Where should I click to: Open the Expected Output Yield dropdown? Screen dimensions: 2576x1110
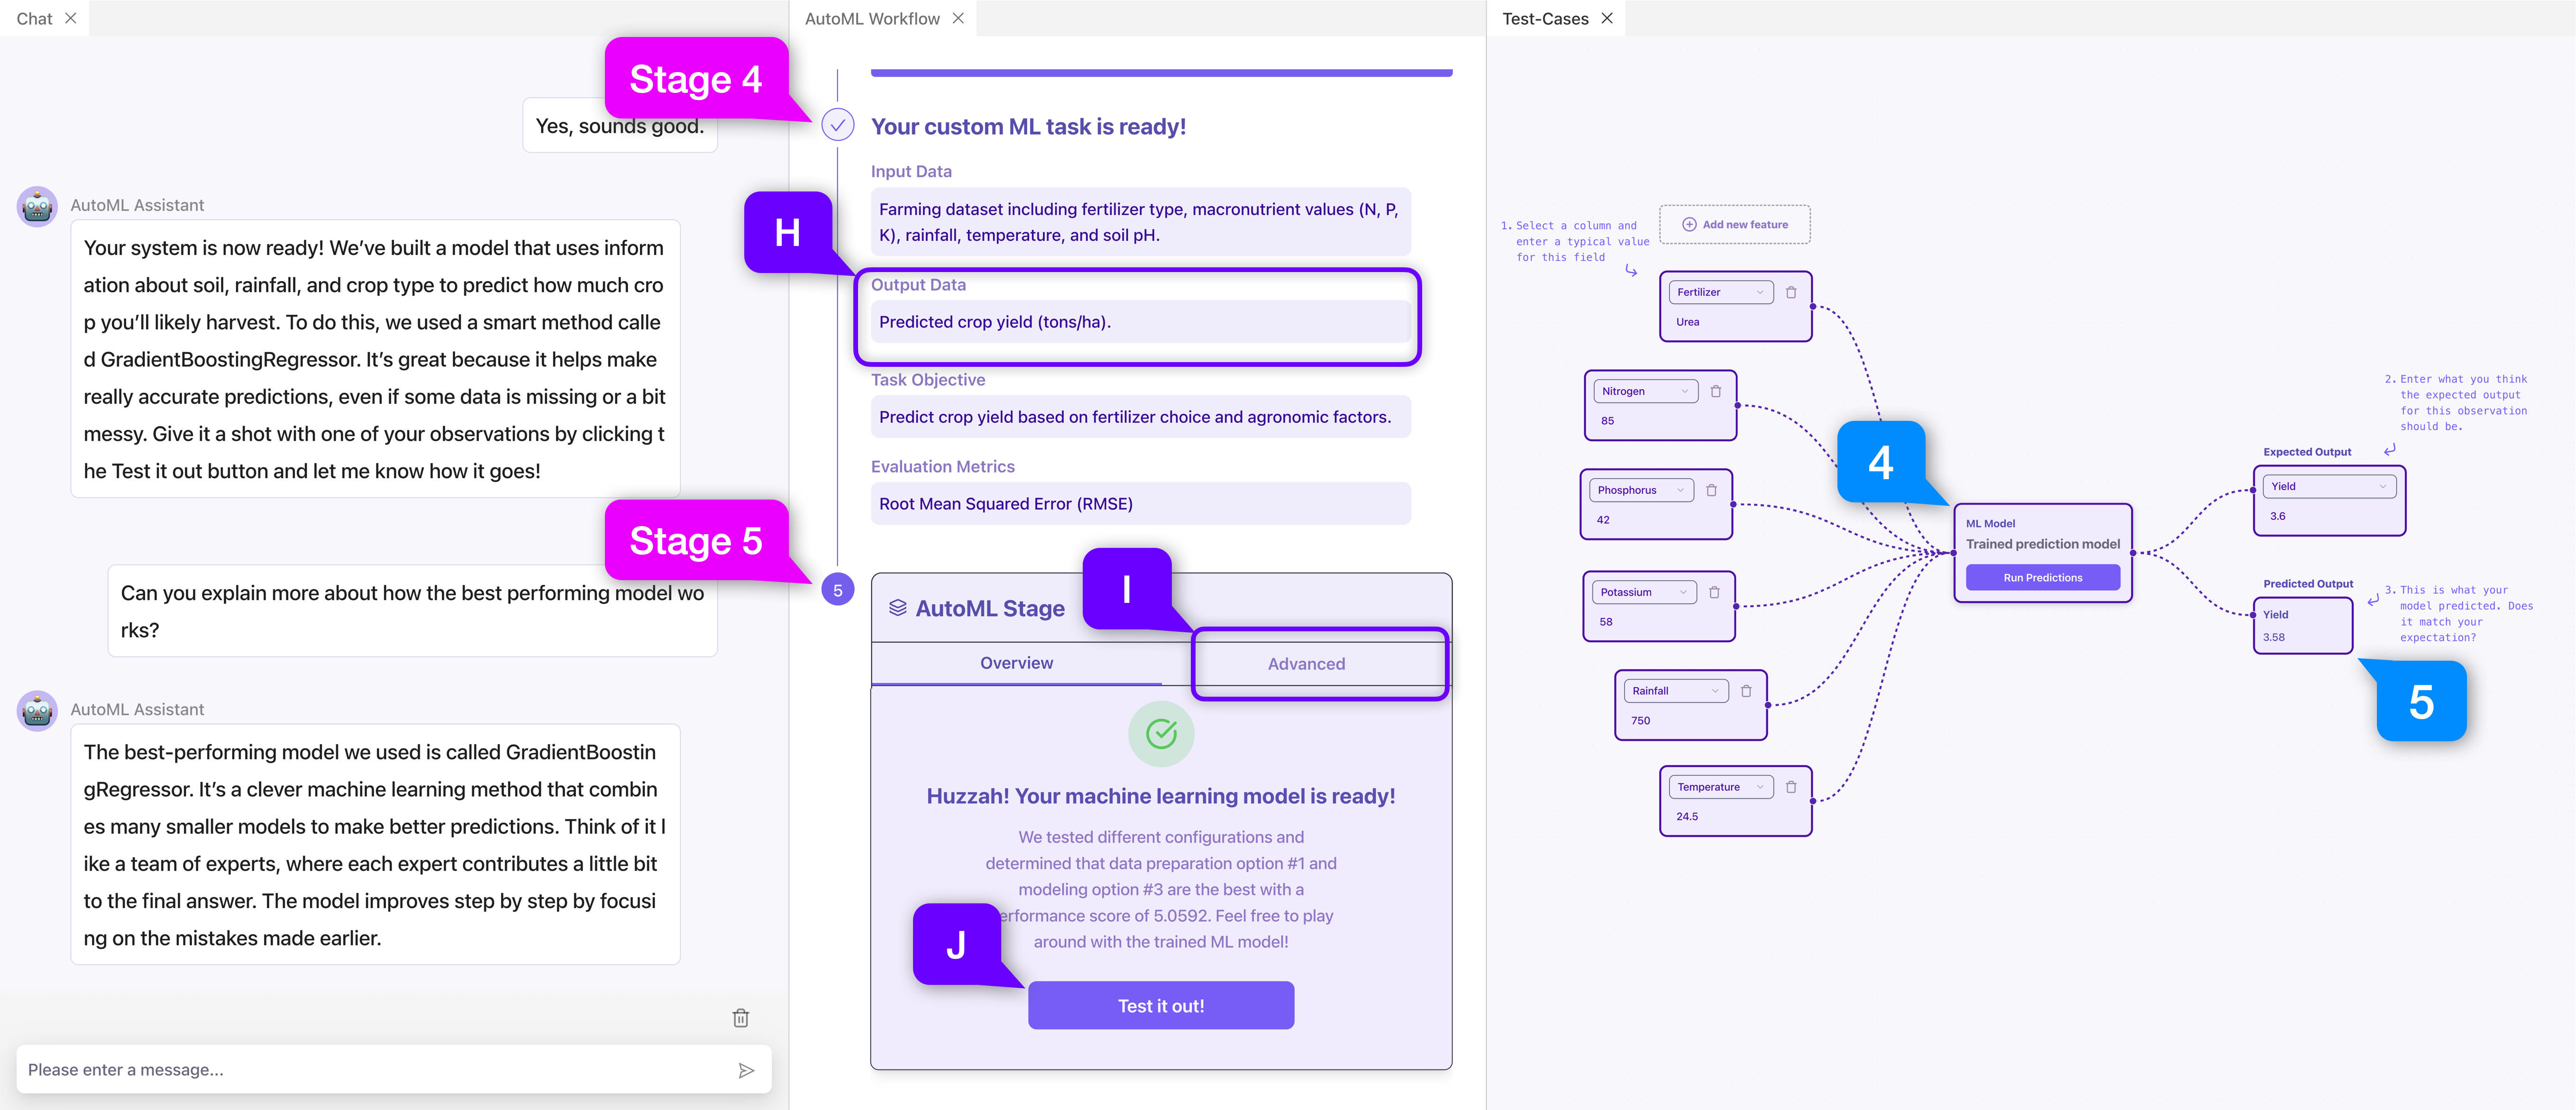click(2329, 487)
